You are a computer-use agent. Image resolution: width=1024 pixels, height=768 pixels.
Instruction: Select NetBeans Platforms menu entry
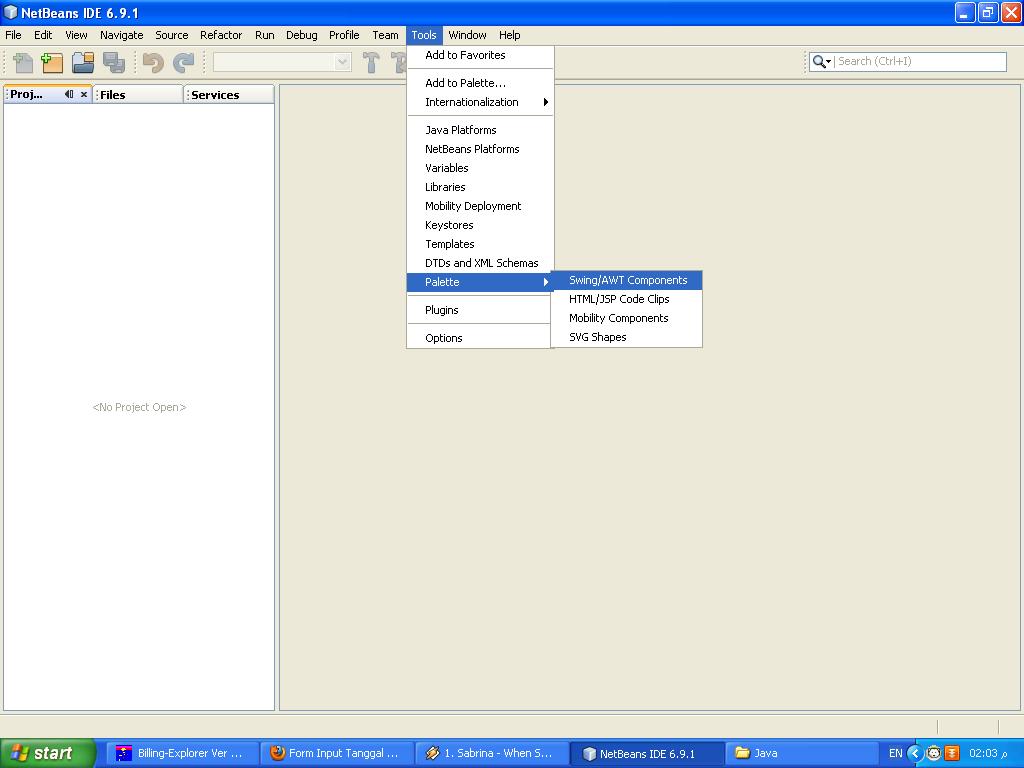480,149
